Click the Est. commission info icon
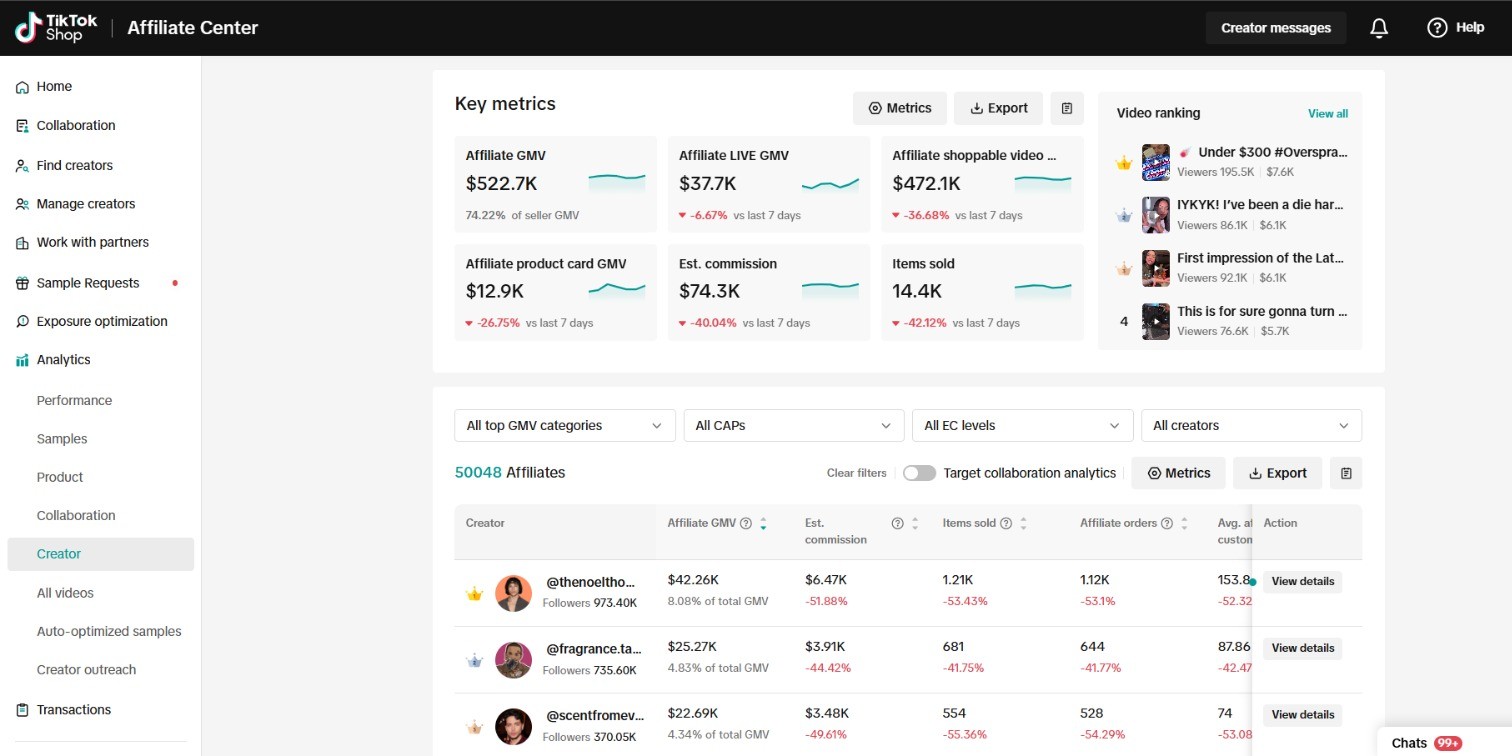This screenshot has width=1512, height=756. [x=897, y=523]
